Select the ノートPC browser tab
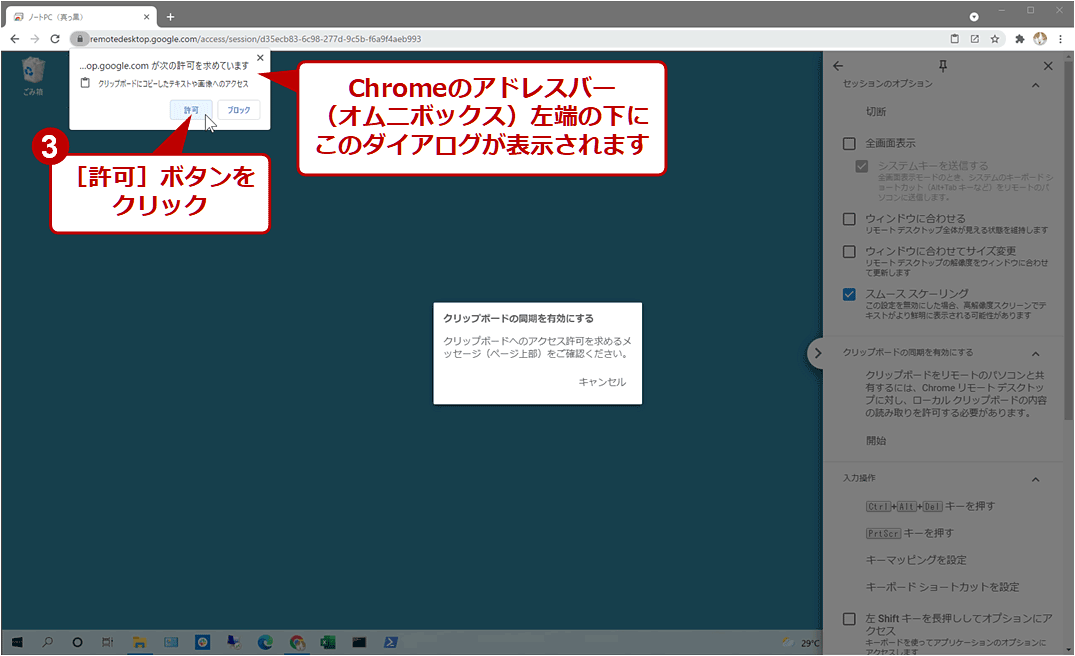The height and width of the screenshot is (656, 1075). pyautogui.click(x=79, y=16)
